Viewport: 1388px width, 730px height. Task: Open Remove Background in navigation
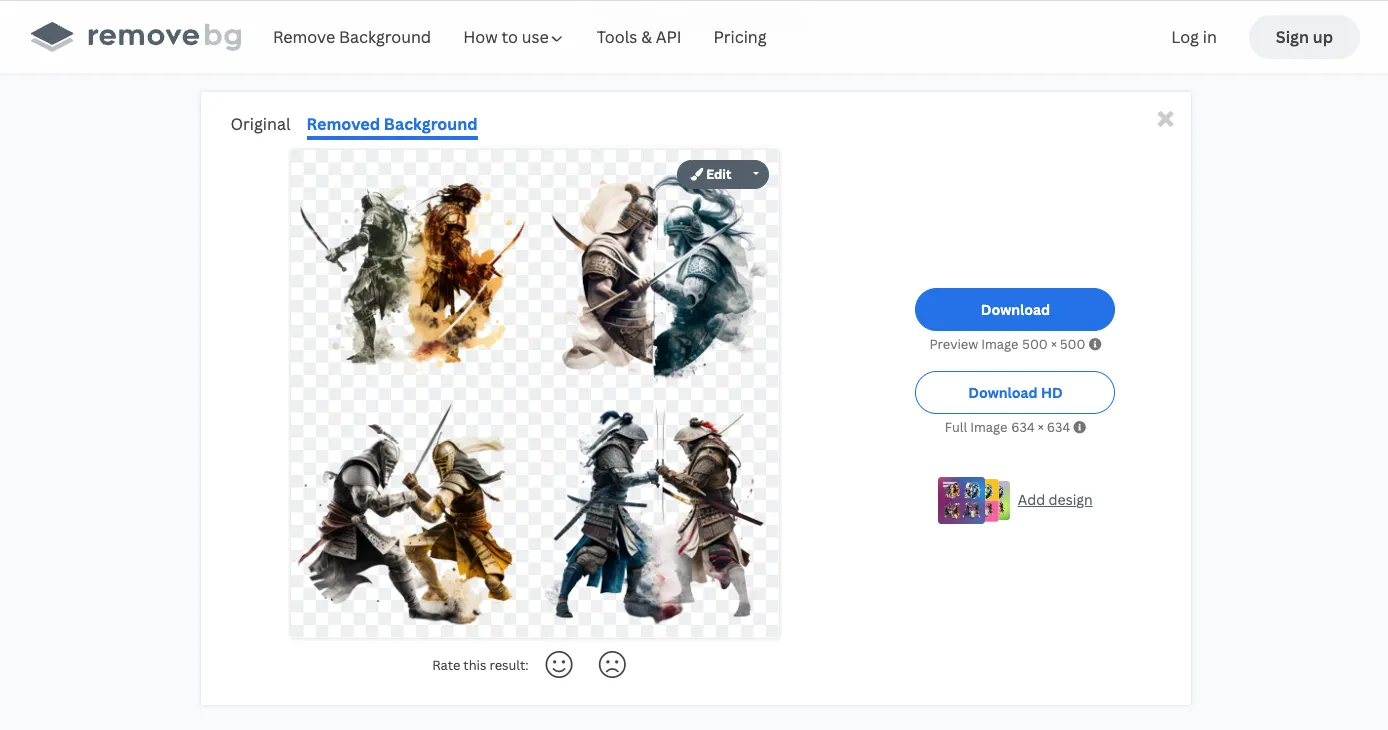coord(352,37)
